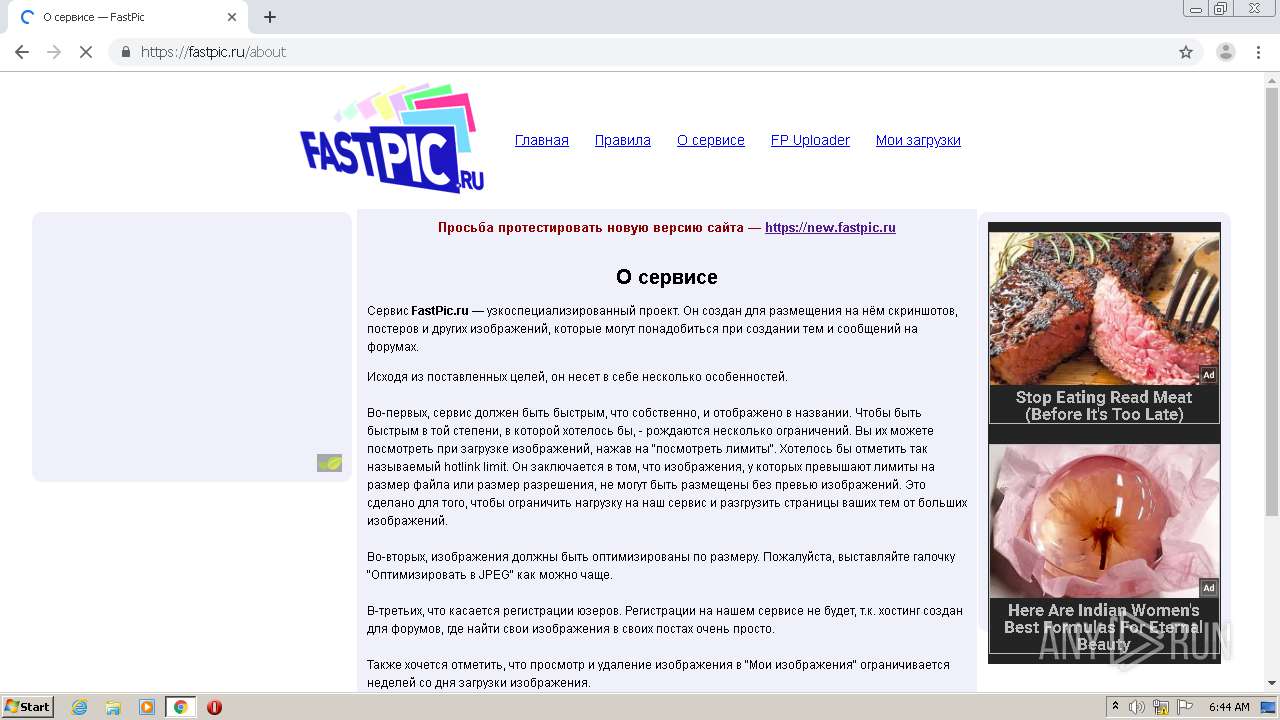Click the 6:44 AM clock
Viewport: 1280px width, 720px height.
tap(1229, 707)
